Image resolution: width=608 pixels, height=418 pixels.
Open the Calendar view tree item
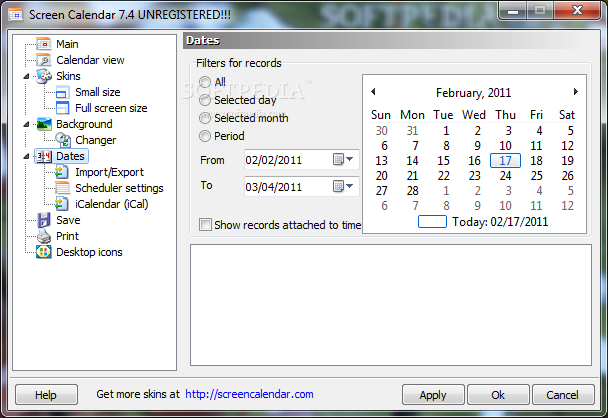coord(90,60)
